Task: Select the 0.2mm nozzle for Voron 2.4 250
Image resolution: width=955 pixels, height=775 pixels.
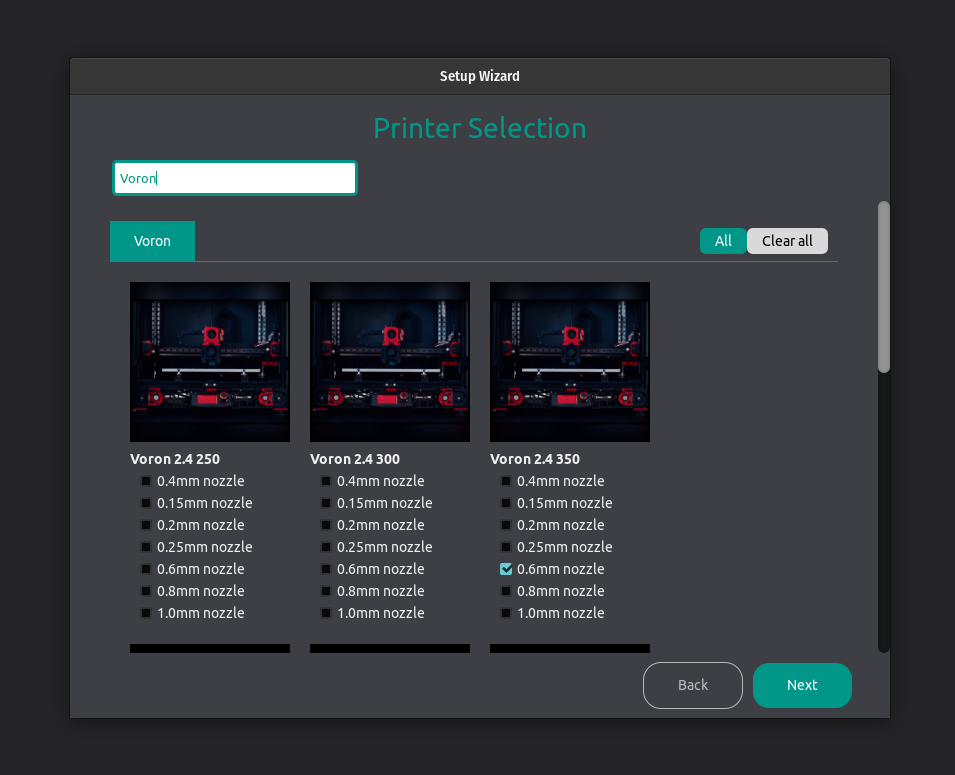Action: tap(146, 525)
